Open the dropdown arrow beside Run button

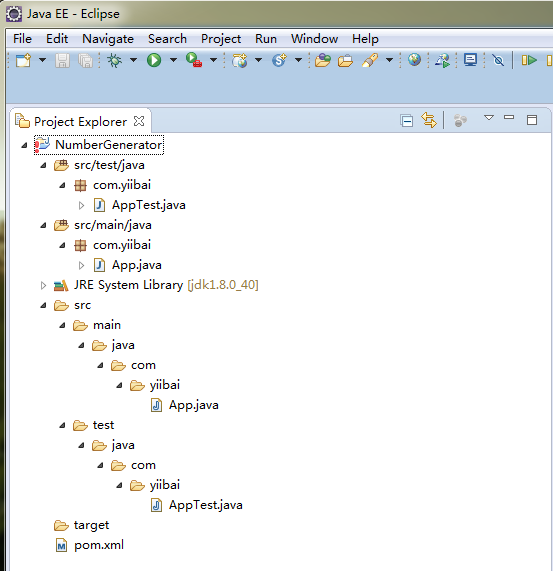tap(173, 60)
